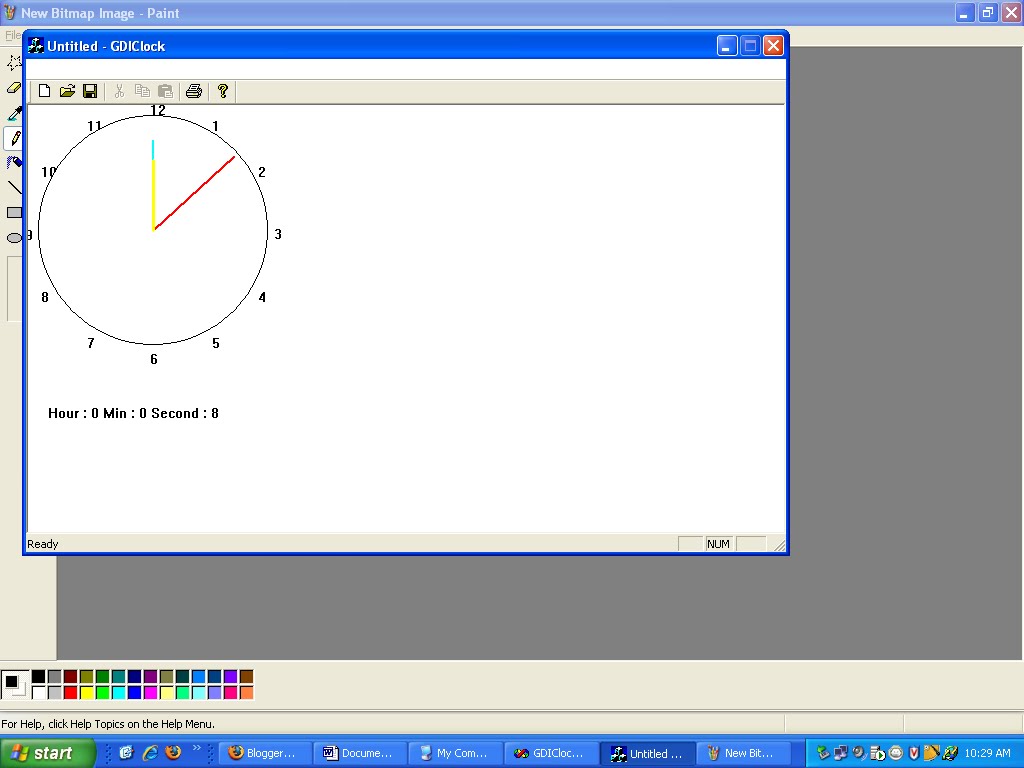Pick the Eyedropper color picker tool
1024x768 pixels.
click(13, 113)
